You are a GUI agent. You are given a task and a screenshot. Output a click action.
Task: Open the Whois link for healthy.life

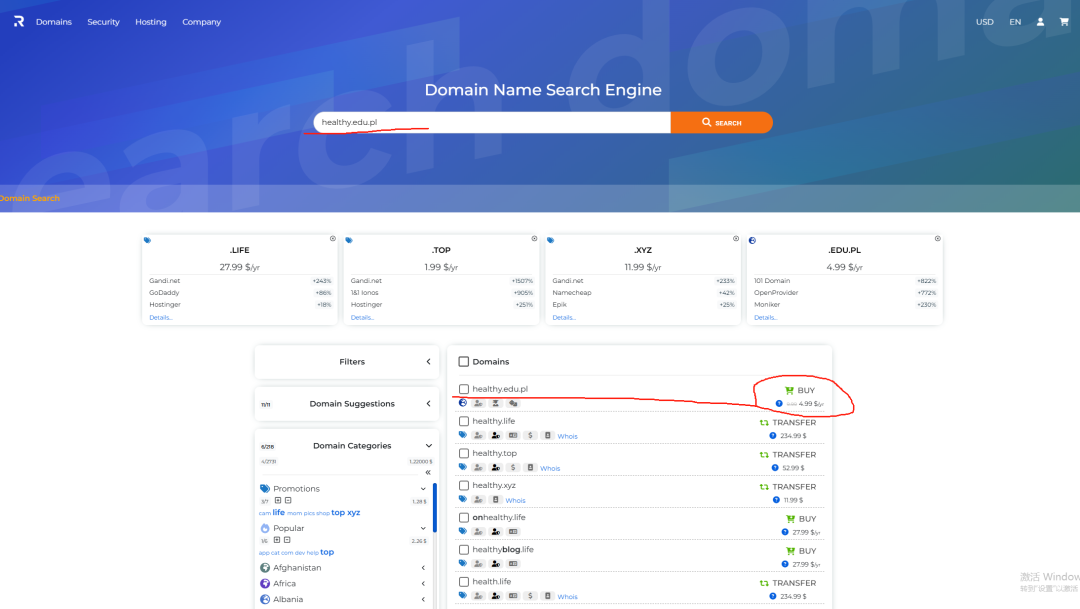click(x=567, y=436)
